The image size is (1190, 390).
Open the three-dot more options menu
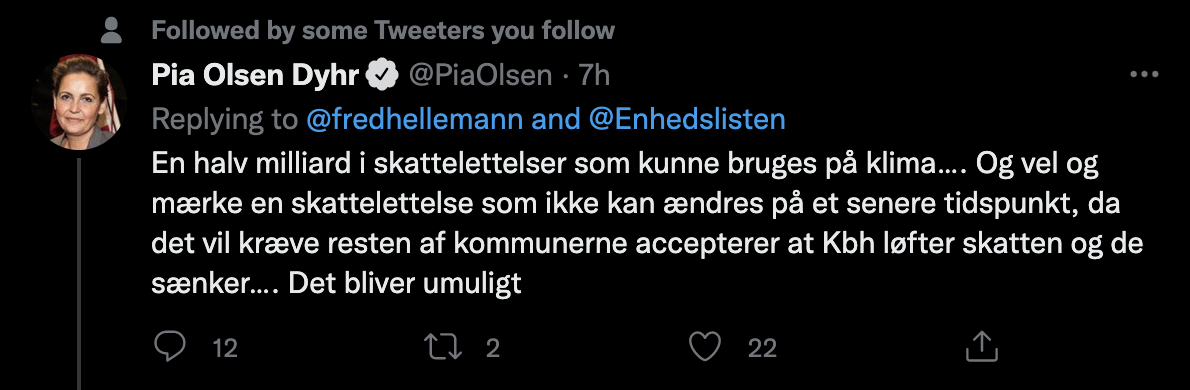pyautogui.click(x=1144, y=74)
